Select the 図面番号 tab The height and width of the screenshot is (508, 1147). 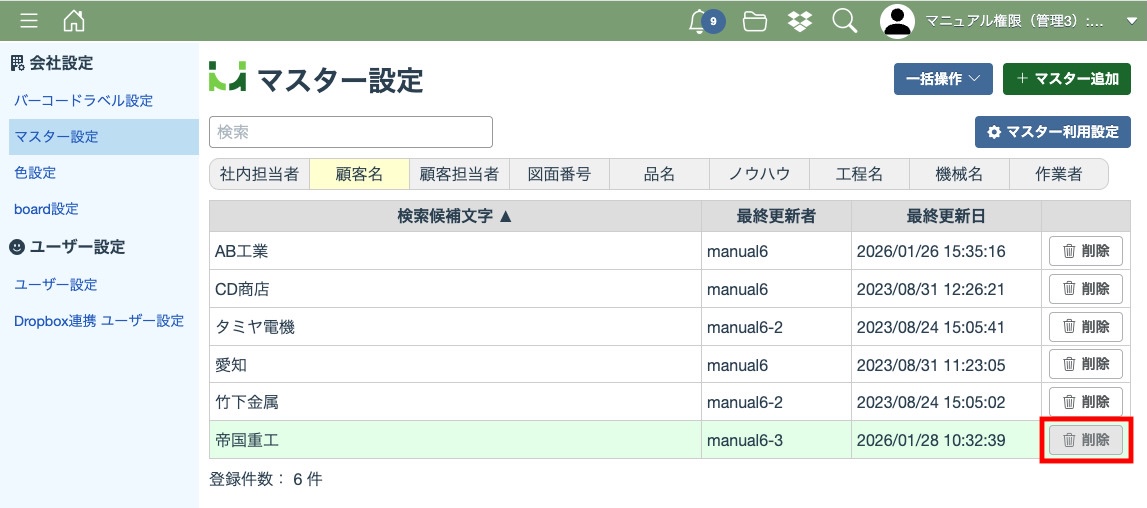point(559,174)
